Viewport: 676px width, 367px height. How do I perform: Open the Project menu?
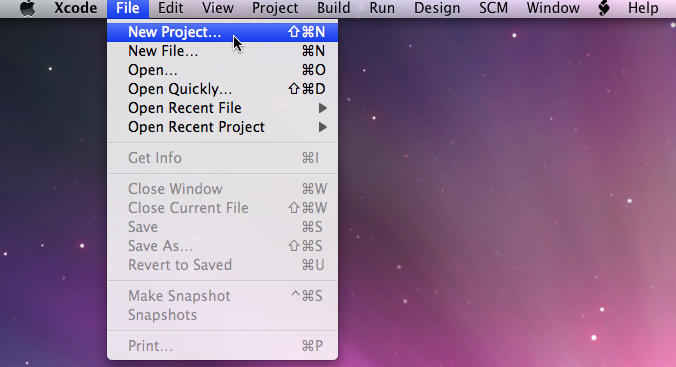(275, 8)
